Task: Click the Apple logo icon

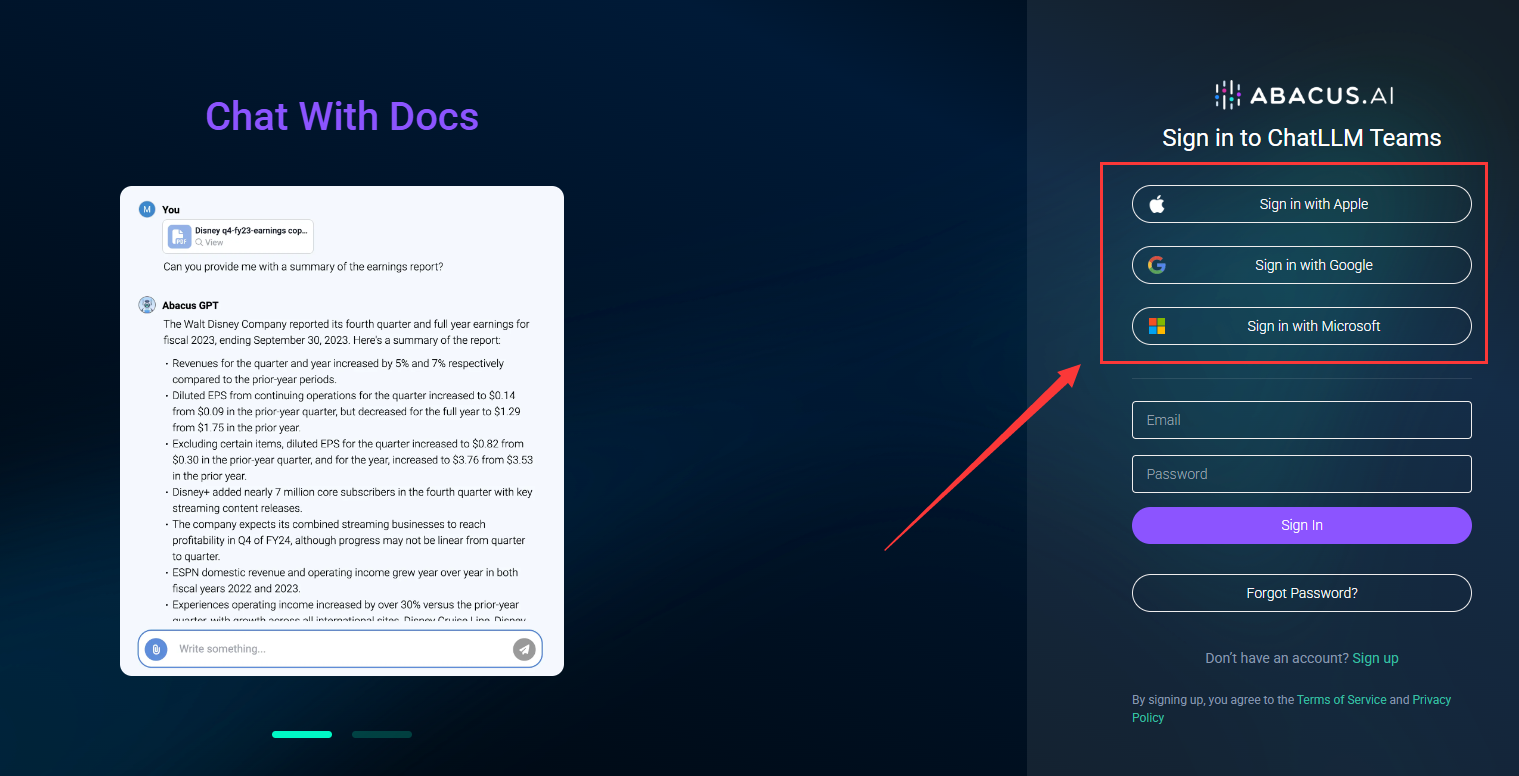Action: (1157, 204)
